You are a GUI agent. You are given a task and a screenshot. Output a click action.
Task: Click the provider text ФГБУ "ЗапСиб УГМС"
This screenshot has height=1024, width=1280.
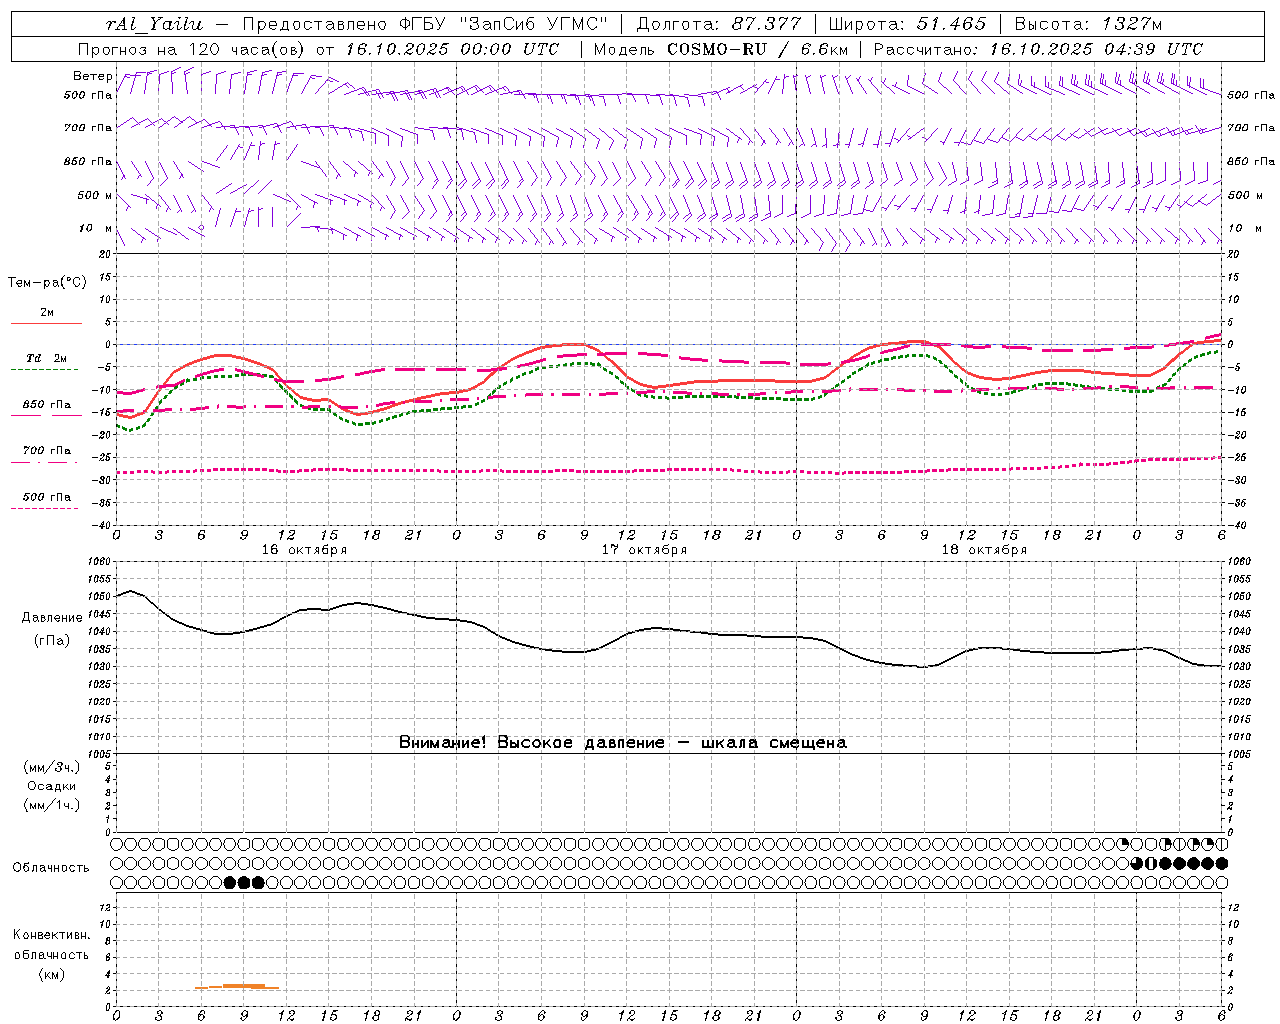(x=506, y=24)
